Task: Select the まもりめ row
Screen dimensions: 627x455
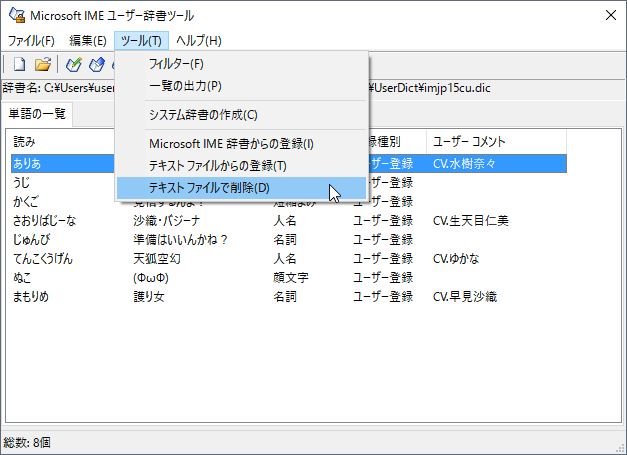Action: point(289,297)
